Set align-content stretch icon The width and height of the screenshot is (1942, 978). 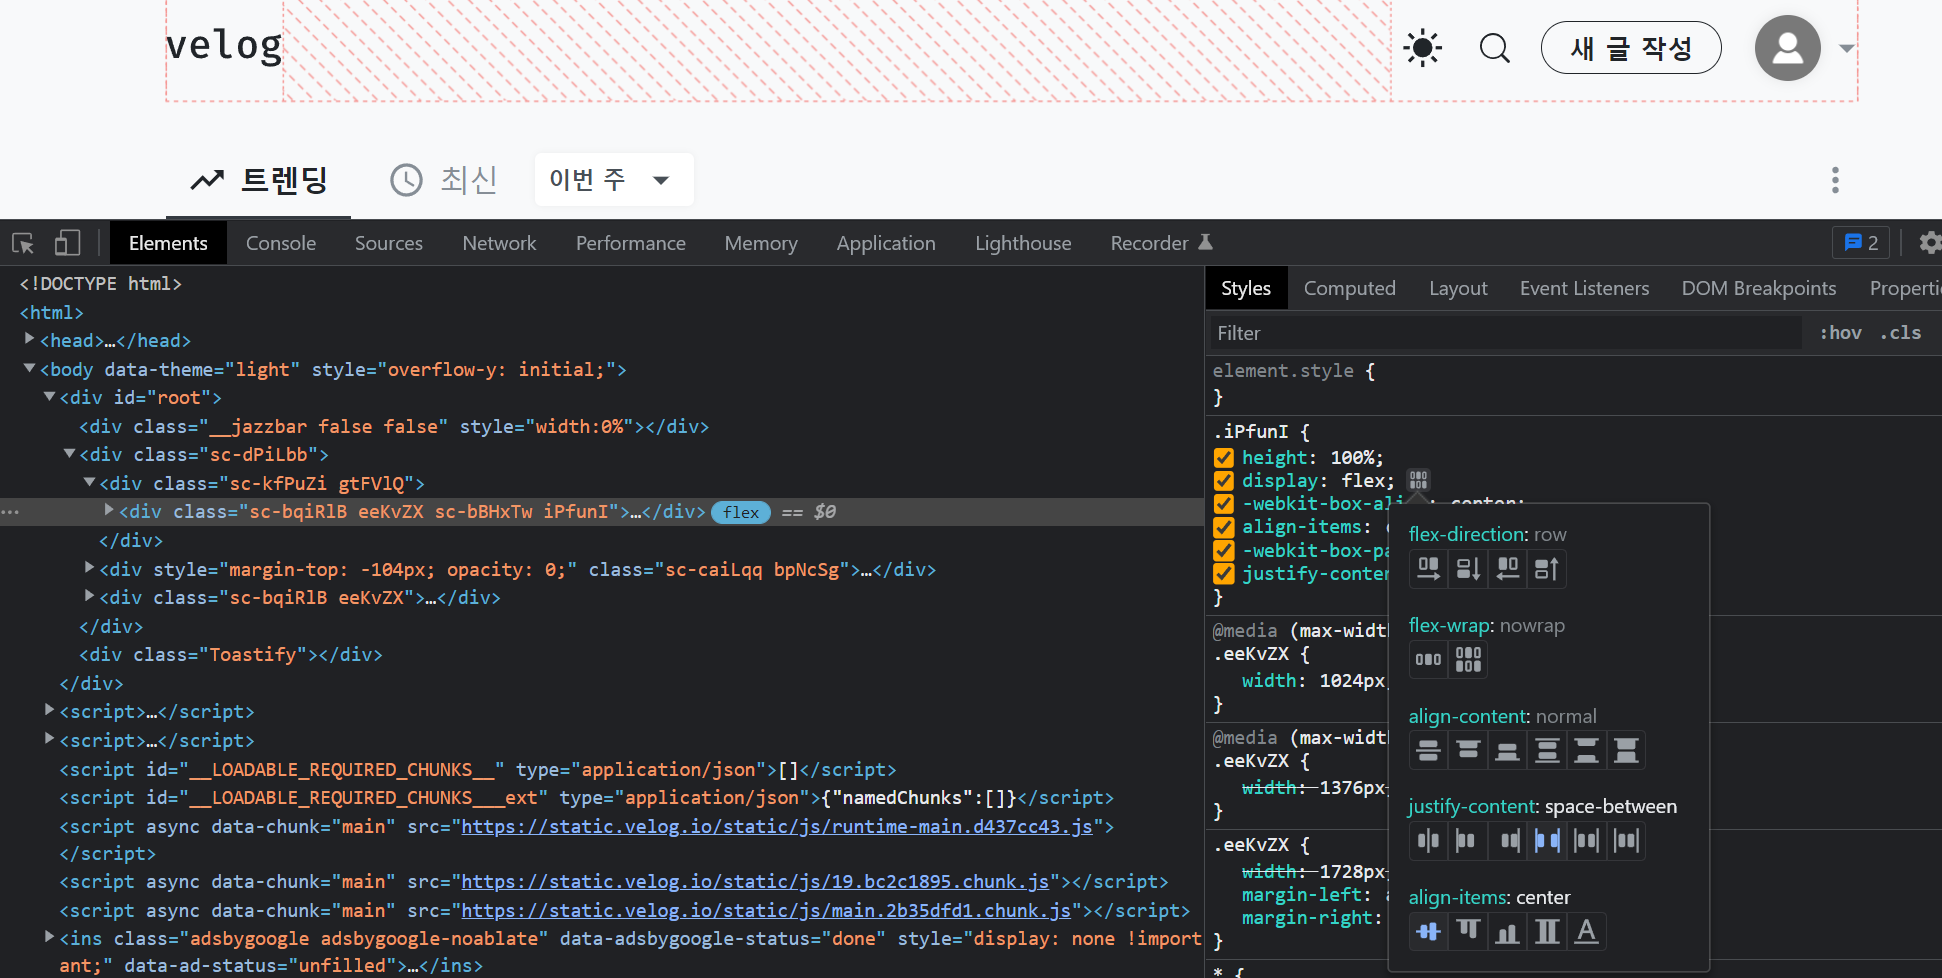1626,751
